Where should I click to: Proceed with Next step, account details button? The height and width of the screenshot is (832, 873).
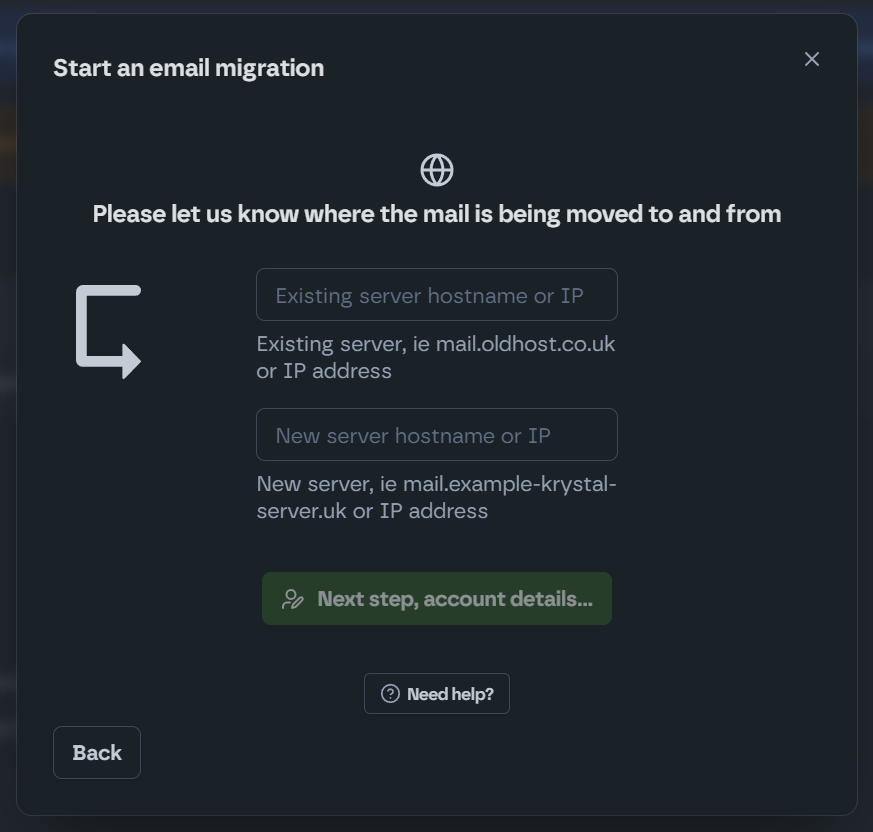pos(437,599)
